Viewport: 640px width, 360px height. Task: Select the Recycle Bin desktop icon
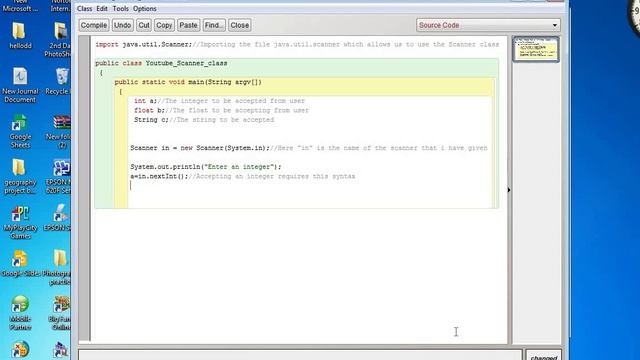point(60,81)
